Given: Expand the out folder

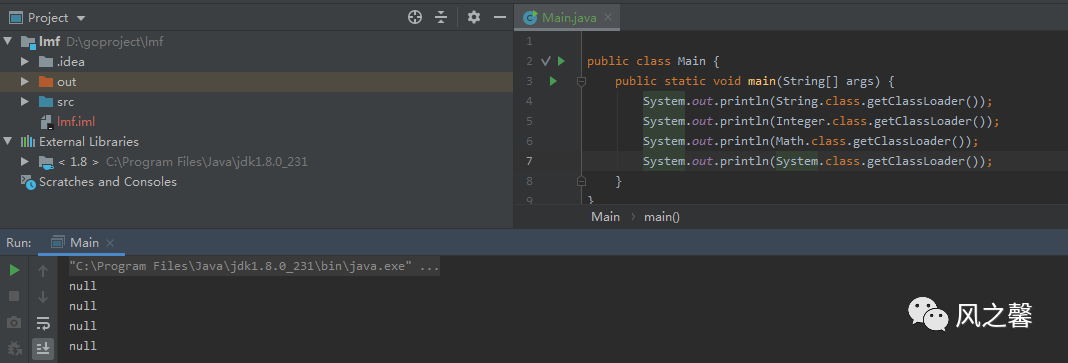Looking at the screenshot, I should tap(25, 82).
